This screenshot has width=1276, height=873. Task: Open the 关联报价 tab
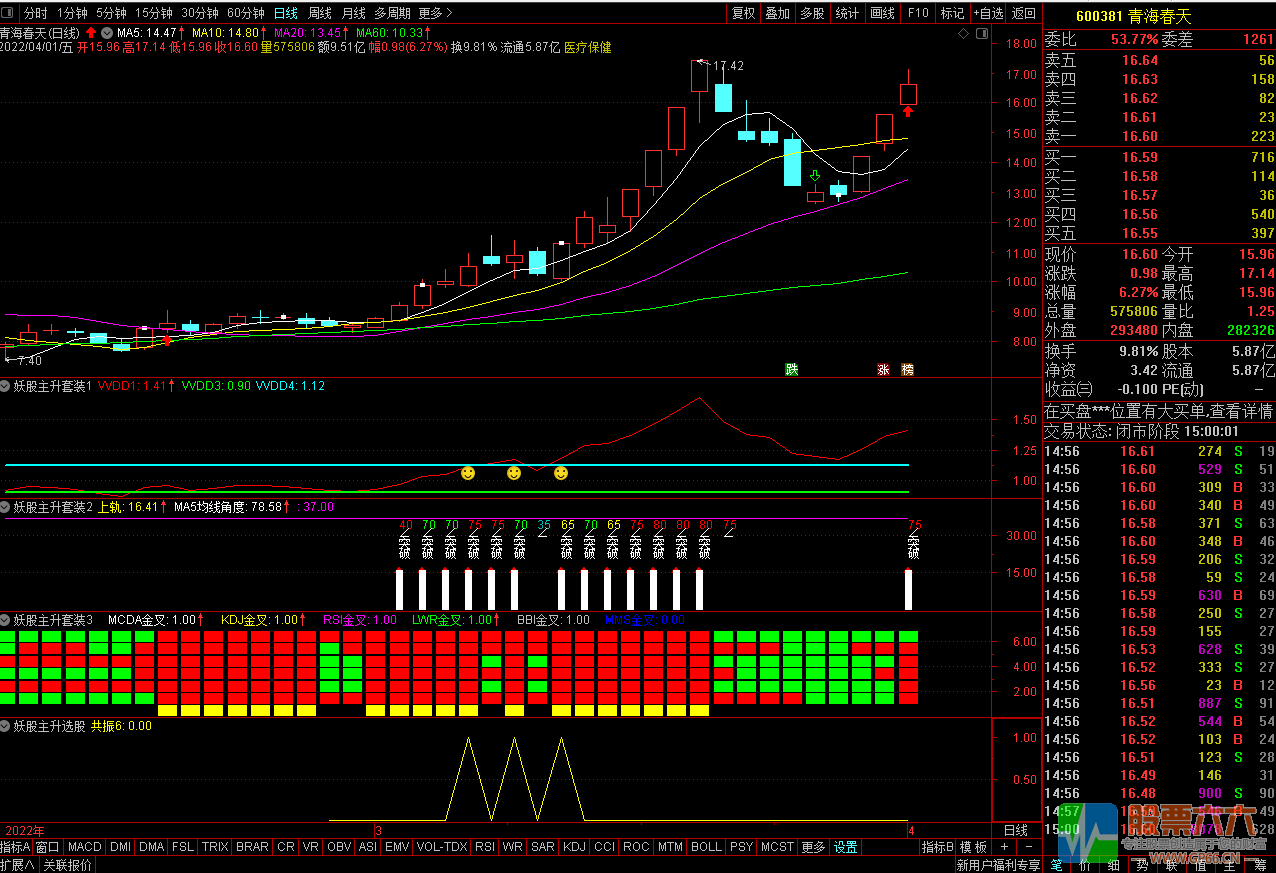(68, 865)
